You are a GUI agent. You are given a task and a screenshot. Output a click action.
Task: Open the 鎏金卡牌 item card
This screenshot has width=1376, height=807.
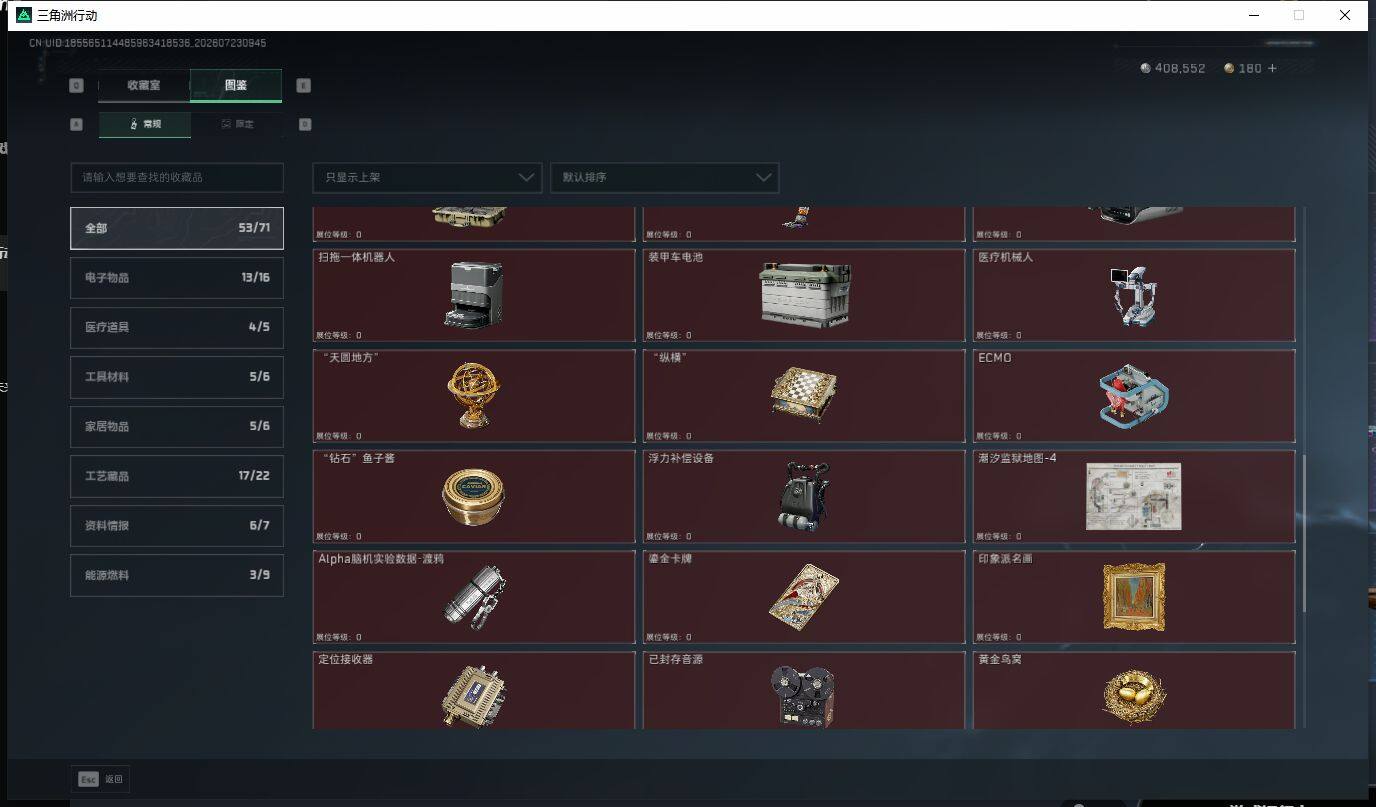pos(804,597)
